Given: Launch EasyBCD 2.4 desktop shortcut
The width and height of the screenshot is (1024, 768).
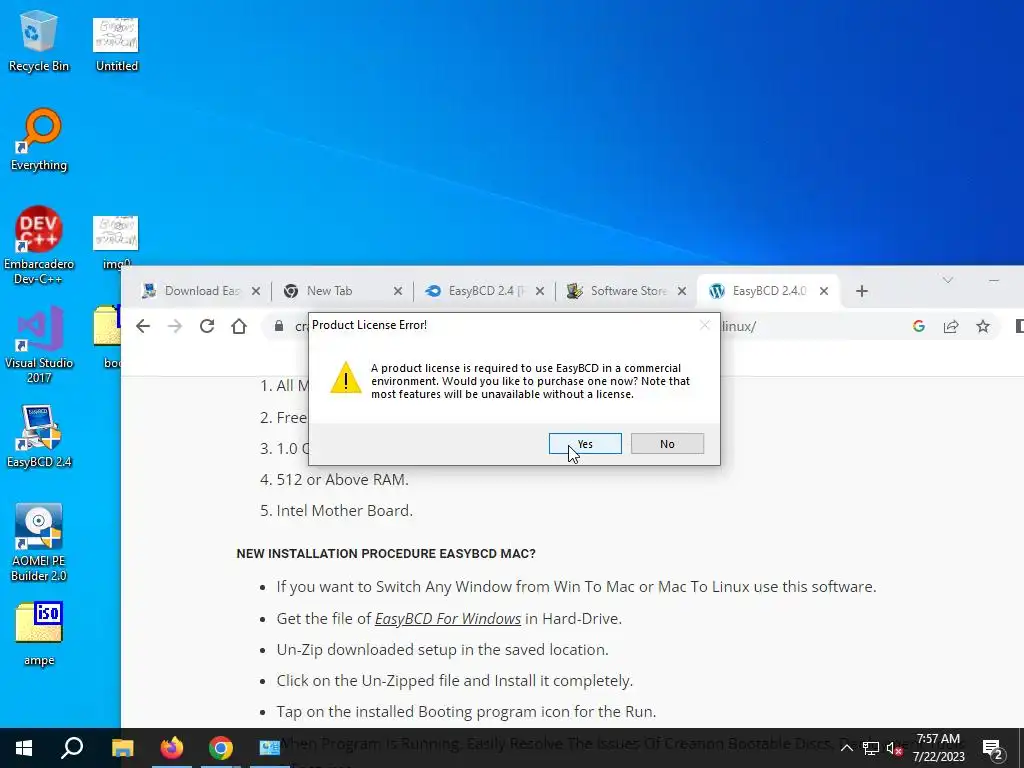Looking at the screenshot, I should point(39,436).
